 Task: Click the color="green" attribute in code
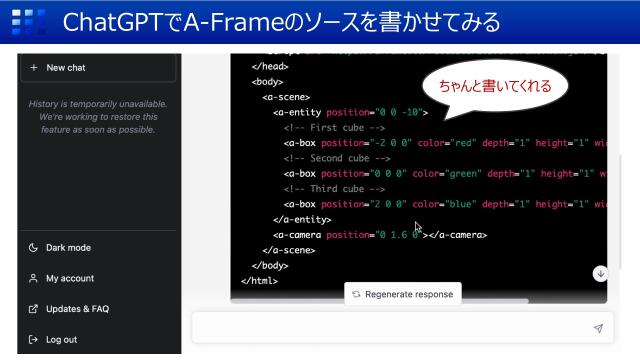(x=447, y=173)
